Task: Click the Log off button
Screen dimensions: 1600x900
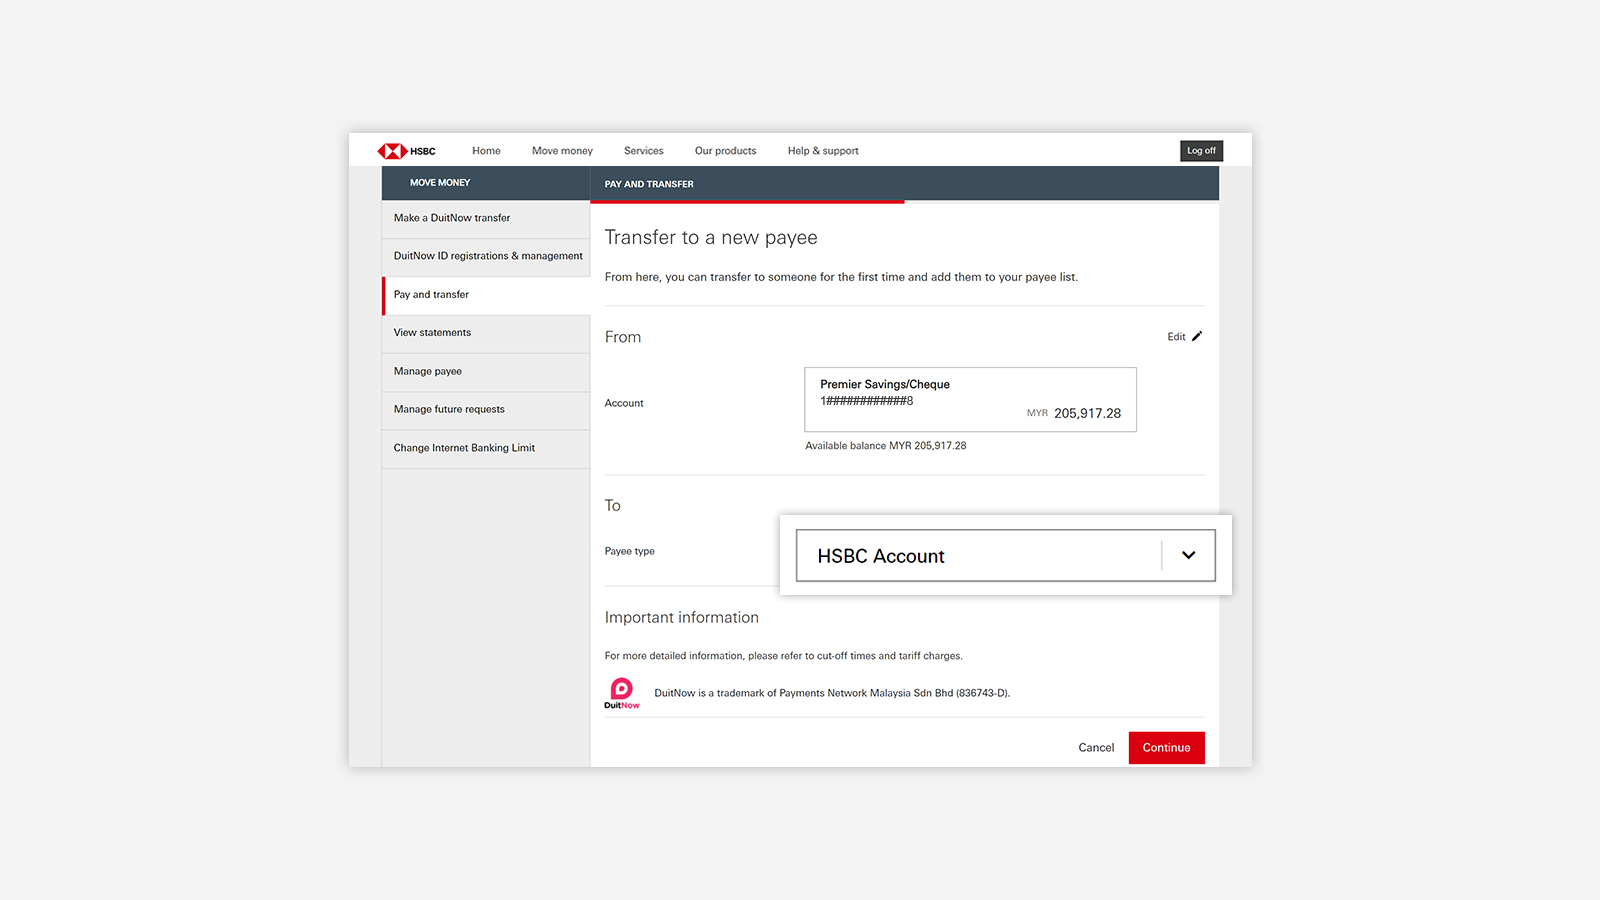Action: [x=1201, y=151]
